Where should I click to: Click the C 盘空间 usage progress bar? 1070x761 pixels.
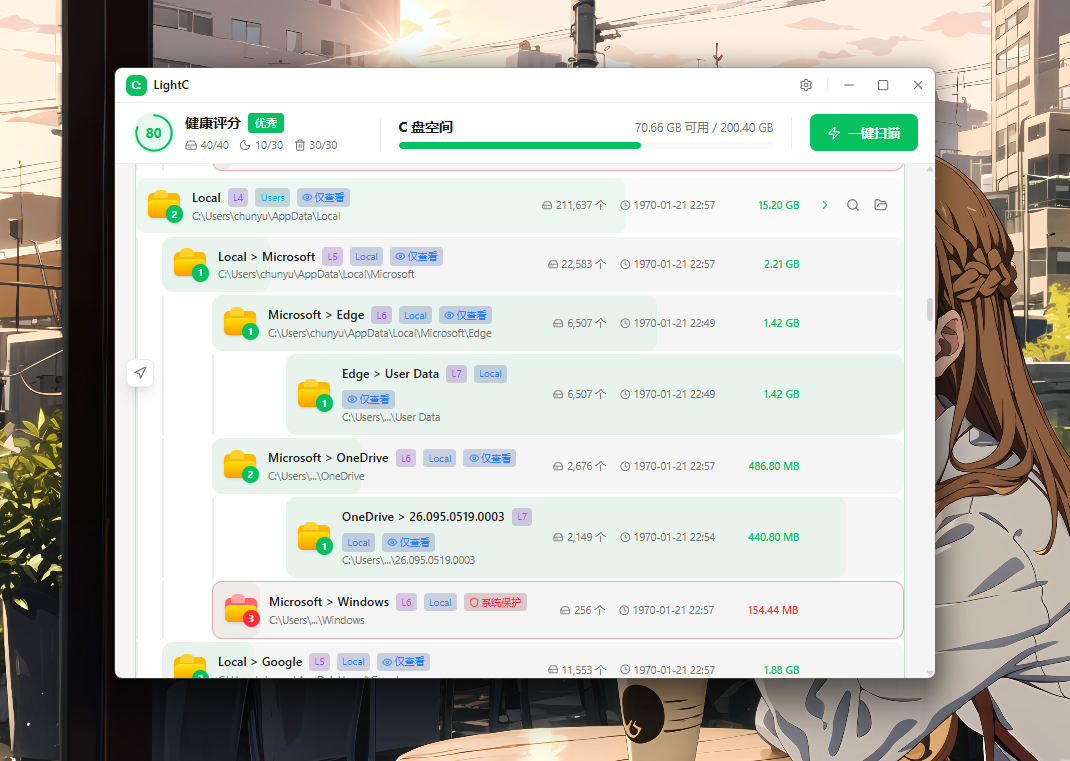tap(586, 145)
